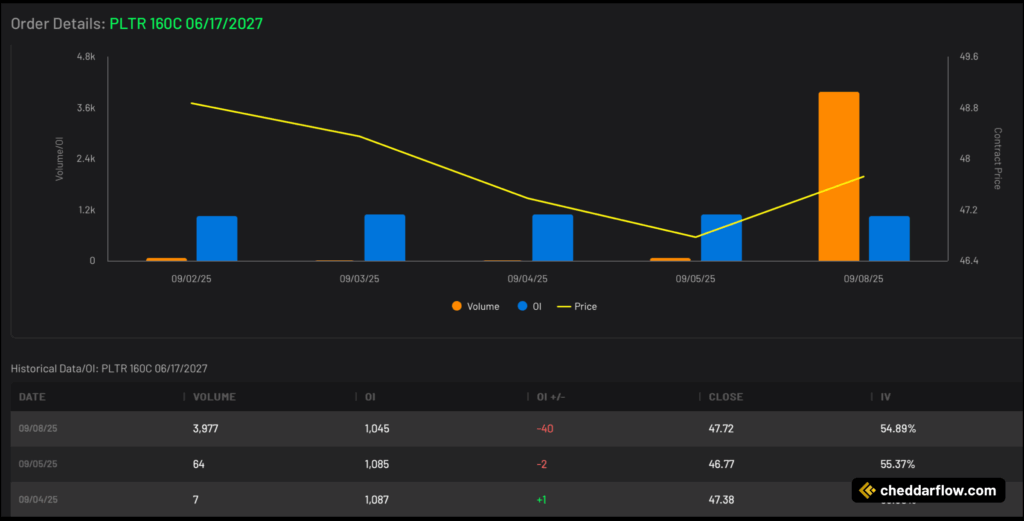This screenshot has width=1024, height=521.
Task: Click the Historical Data/OI section heading
Action: click(109, 368)
